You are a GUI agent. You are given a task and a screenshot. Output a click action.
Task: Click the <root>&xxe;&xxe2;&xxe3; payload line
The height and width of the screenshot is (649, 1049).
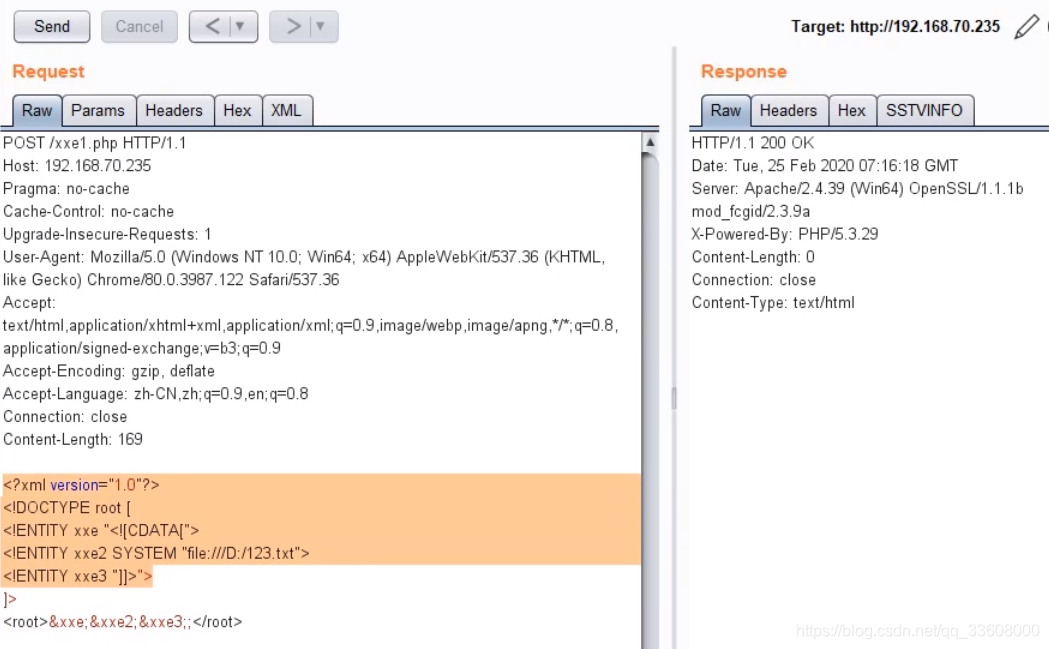(122, 622)
